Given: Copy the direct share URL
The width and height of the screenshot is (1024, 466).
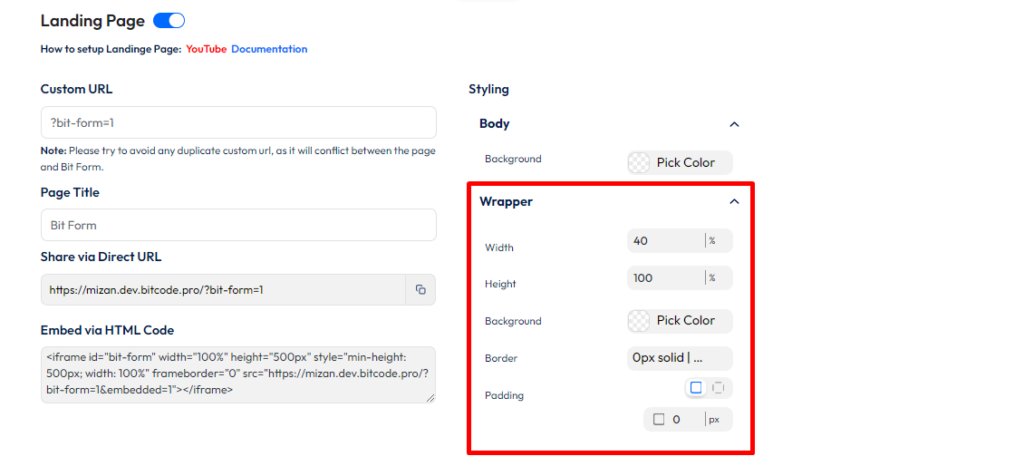Looking at the screenshot, I should (420, 290).
